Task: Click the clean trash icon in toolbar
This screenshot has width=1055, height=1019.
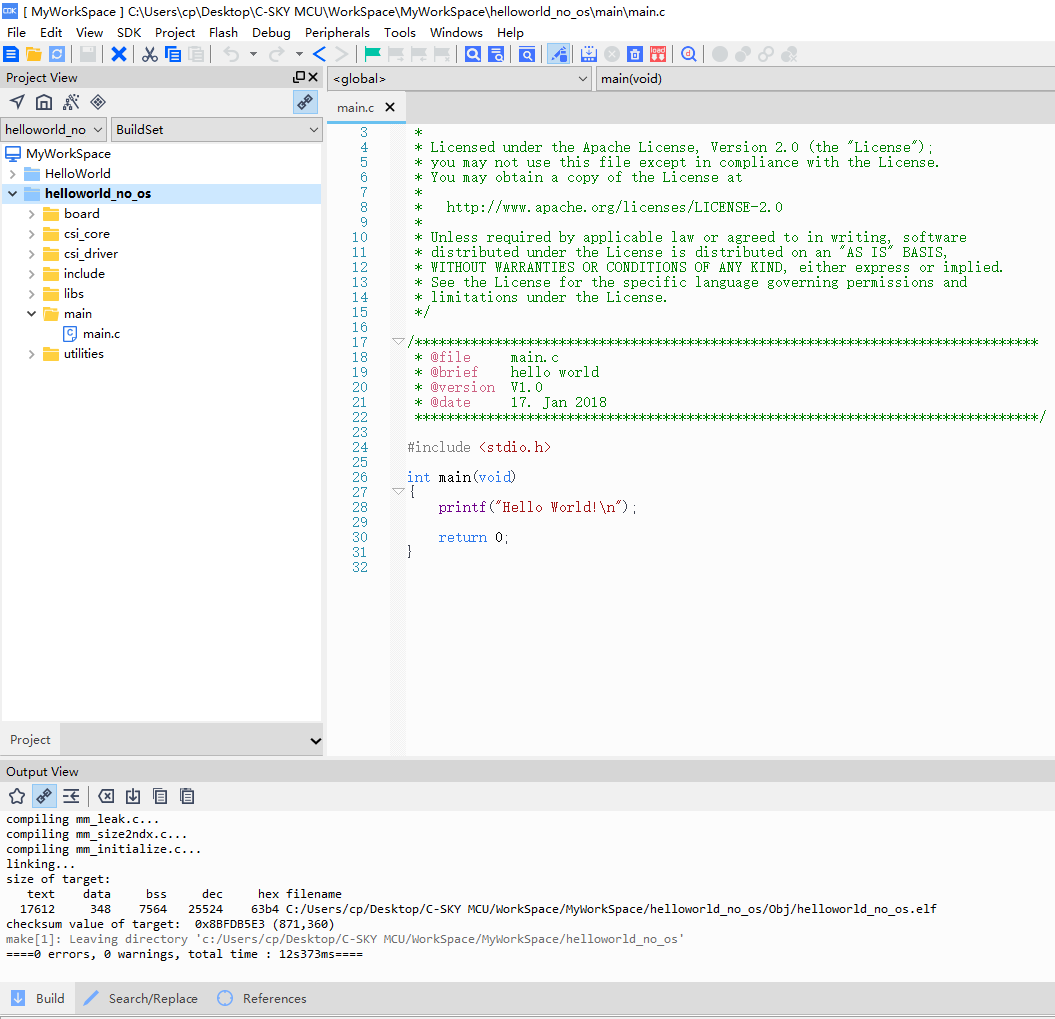Action: coord(634,55)
